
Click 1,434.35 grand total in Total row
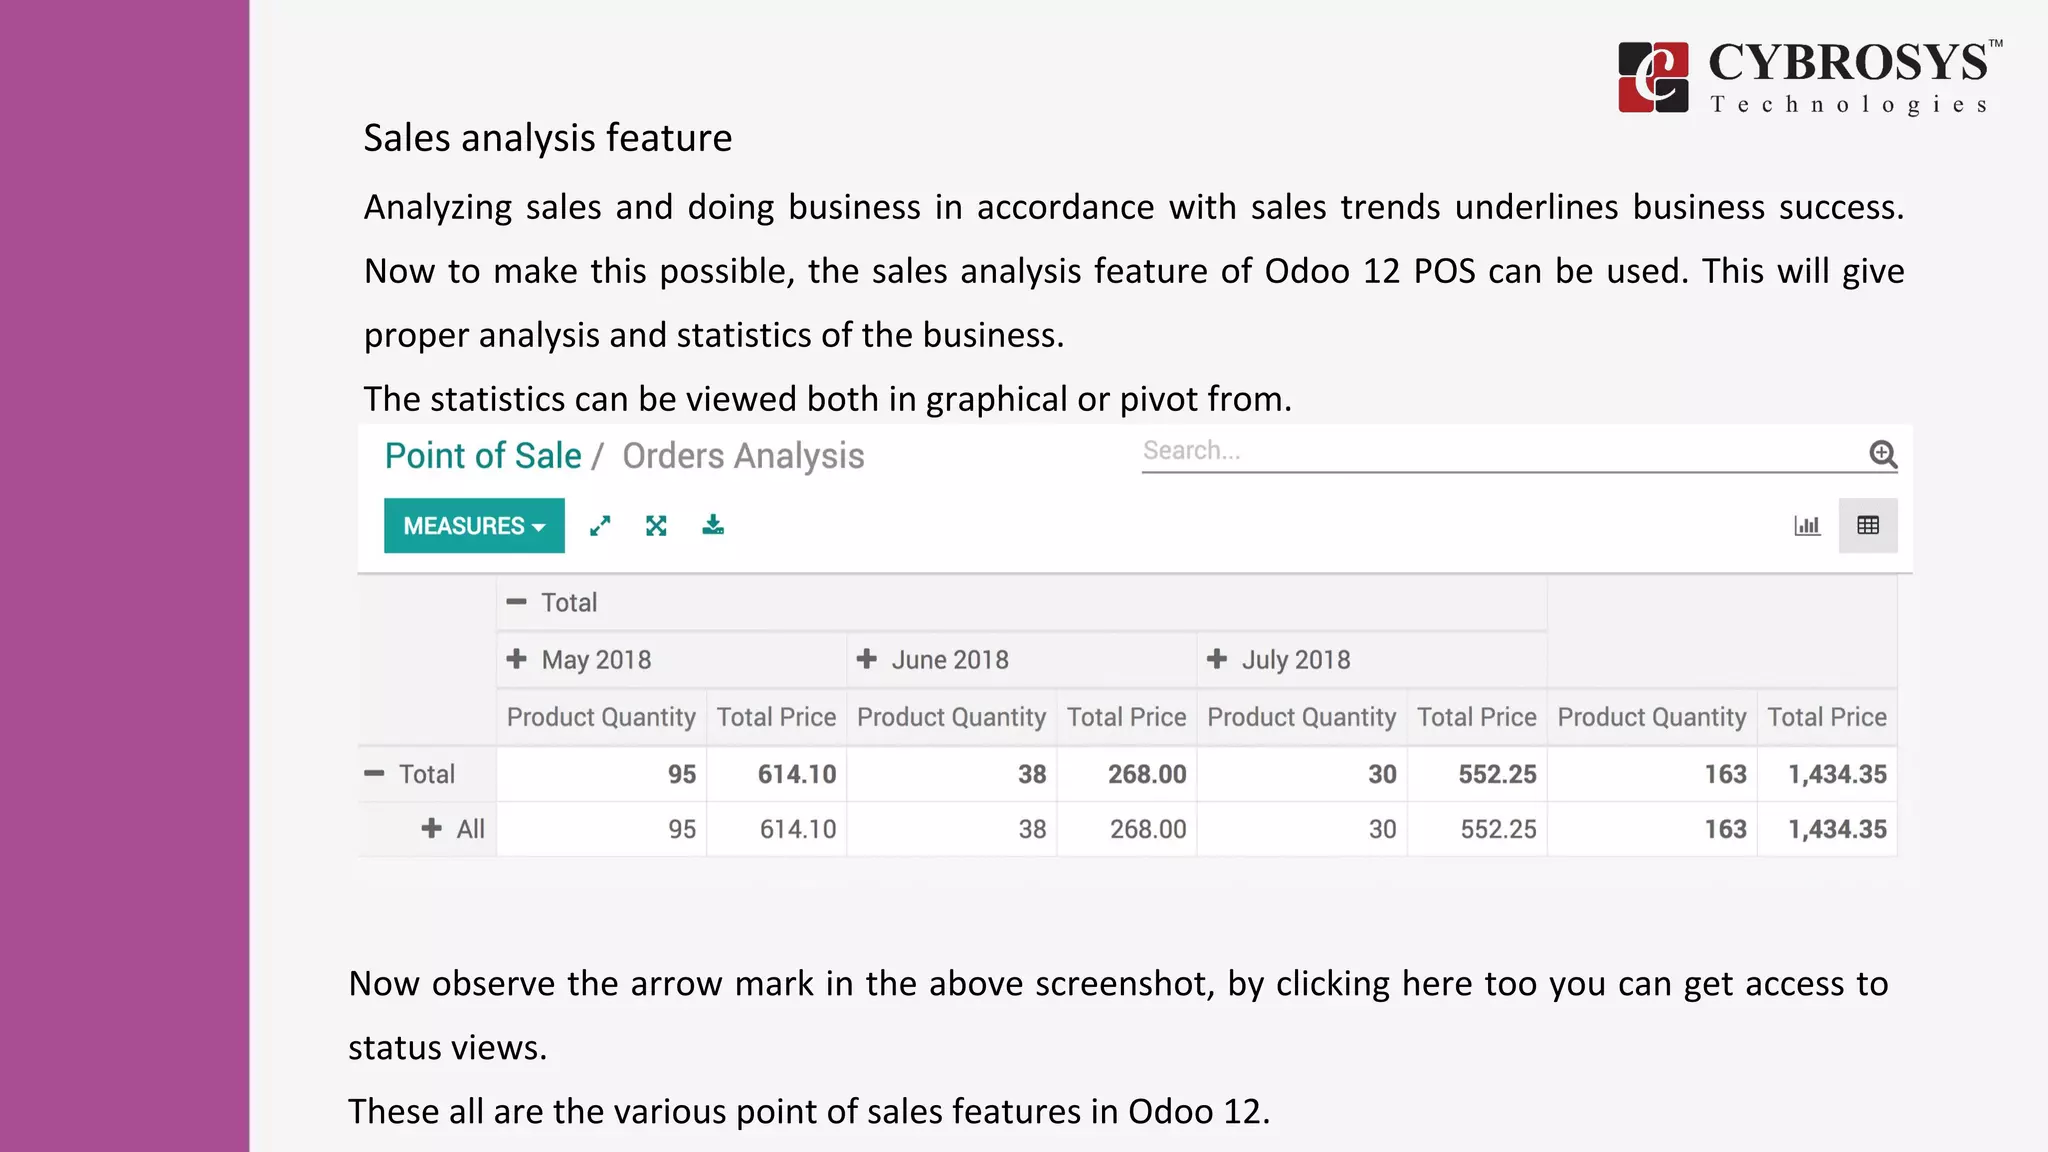tap(1837, 774)
